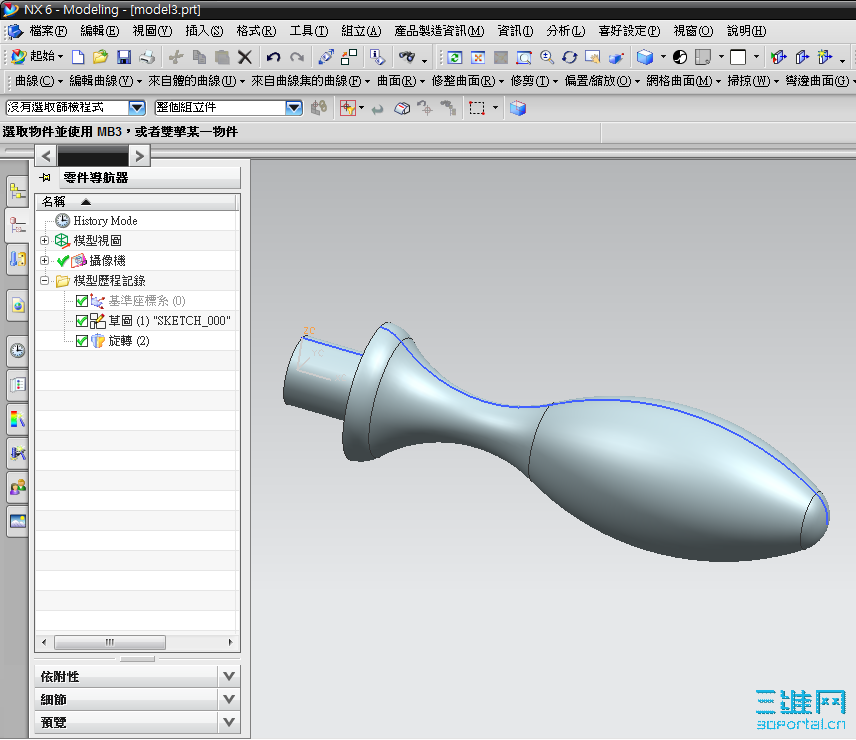Click the right arrow above the navigator
Screen dimensions: 856x740
[140, 156]
